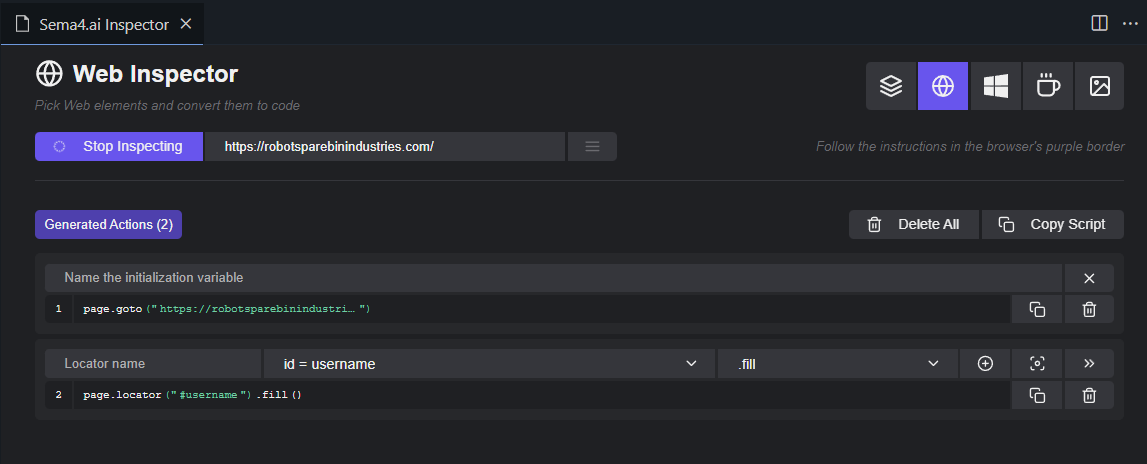Click the URL field with robotsparebinindustries.com
The width and height of the screenshot is (1147, 464).
384,146
